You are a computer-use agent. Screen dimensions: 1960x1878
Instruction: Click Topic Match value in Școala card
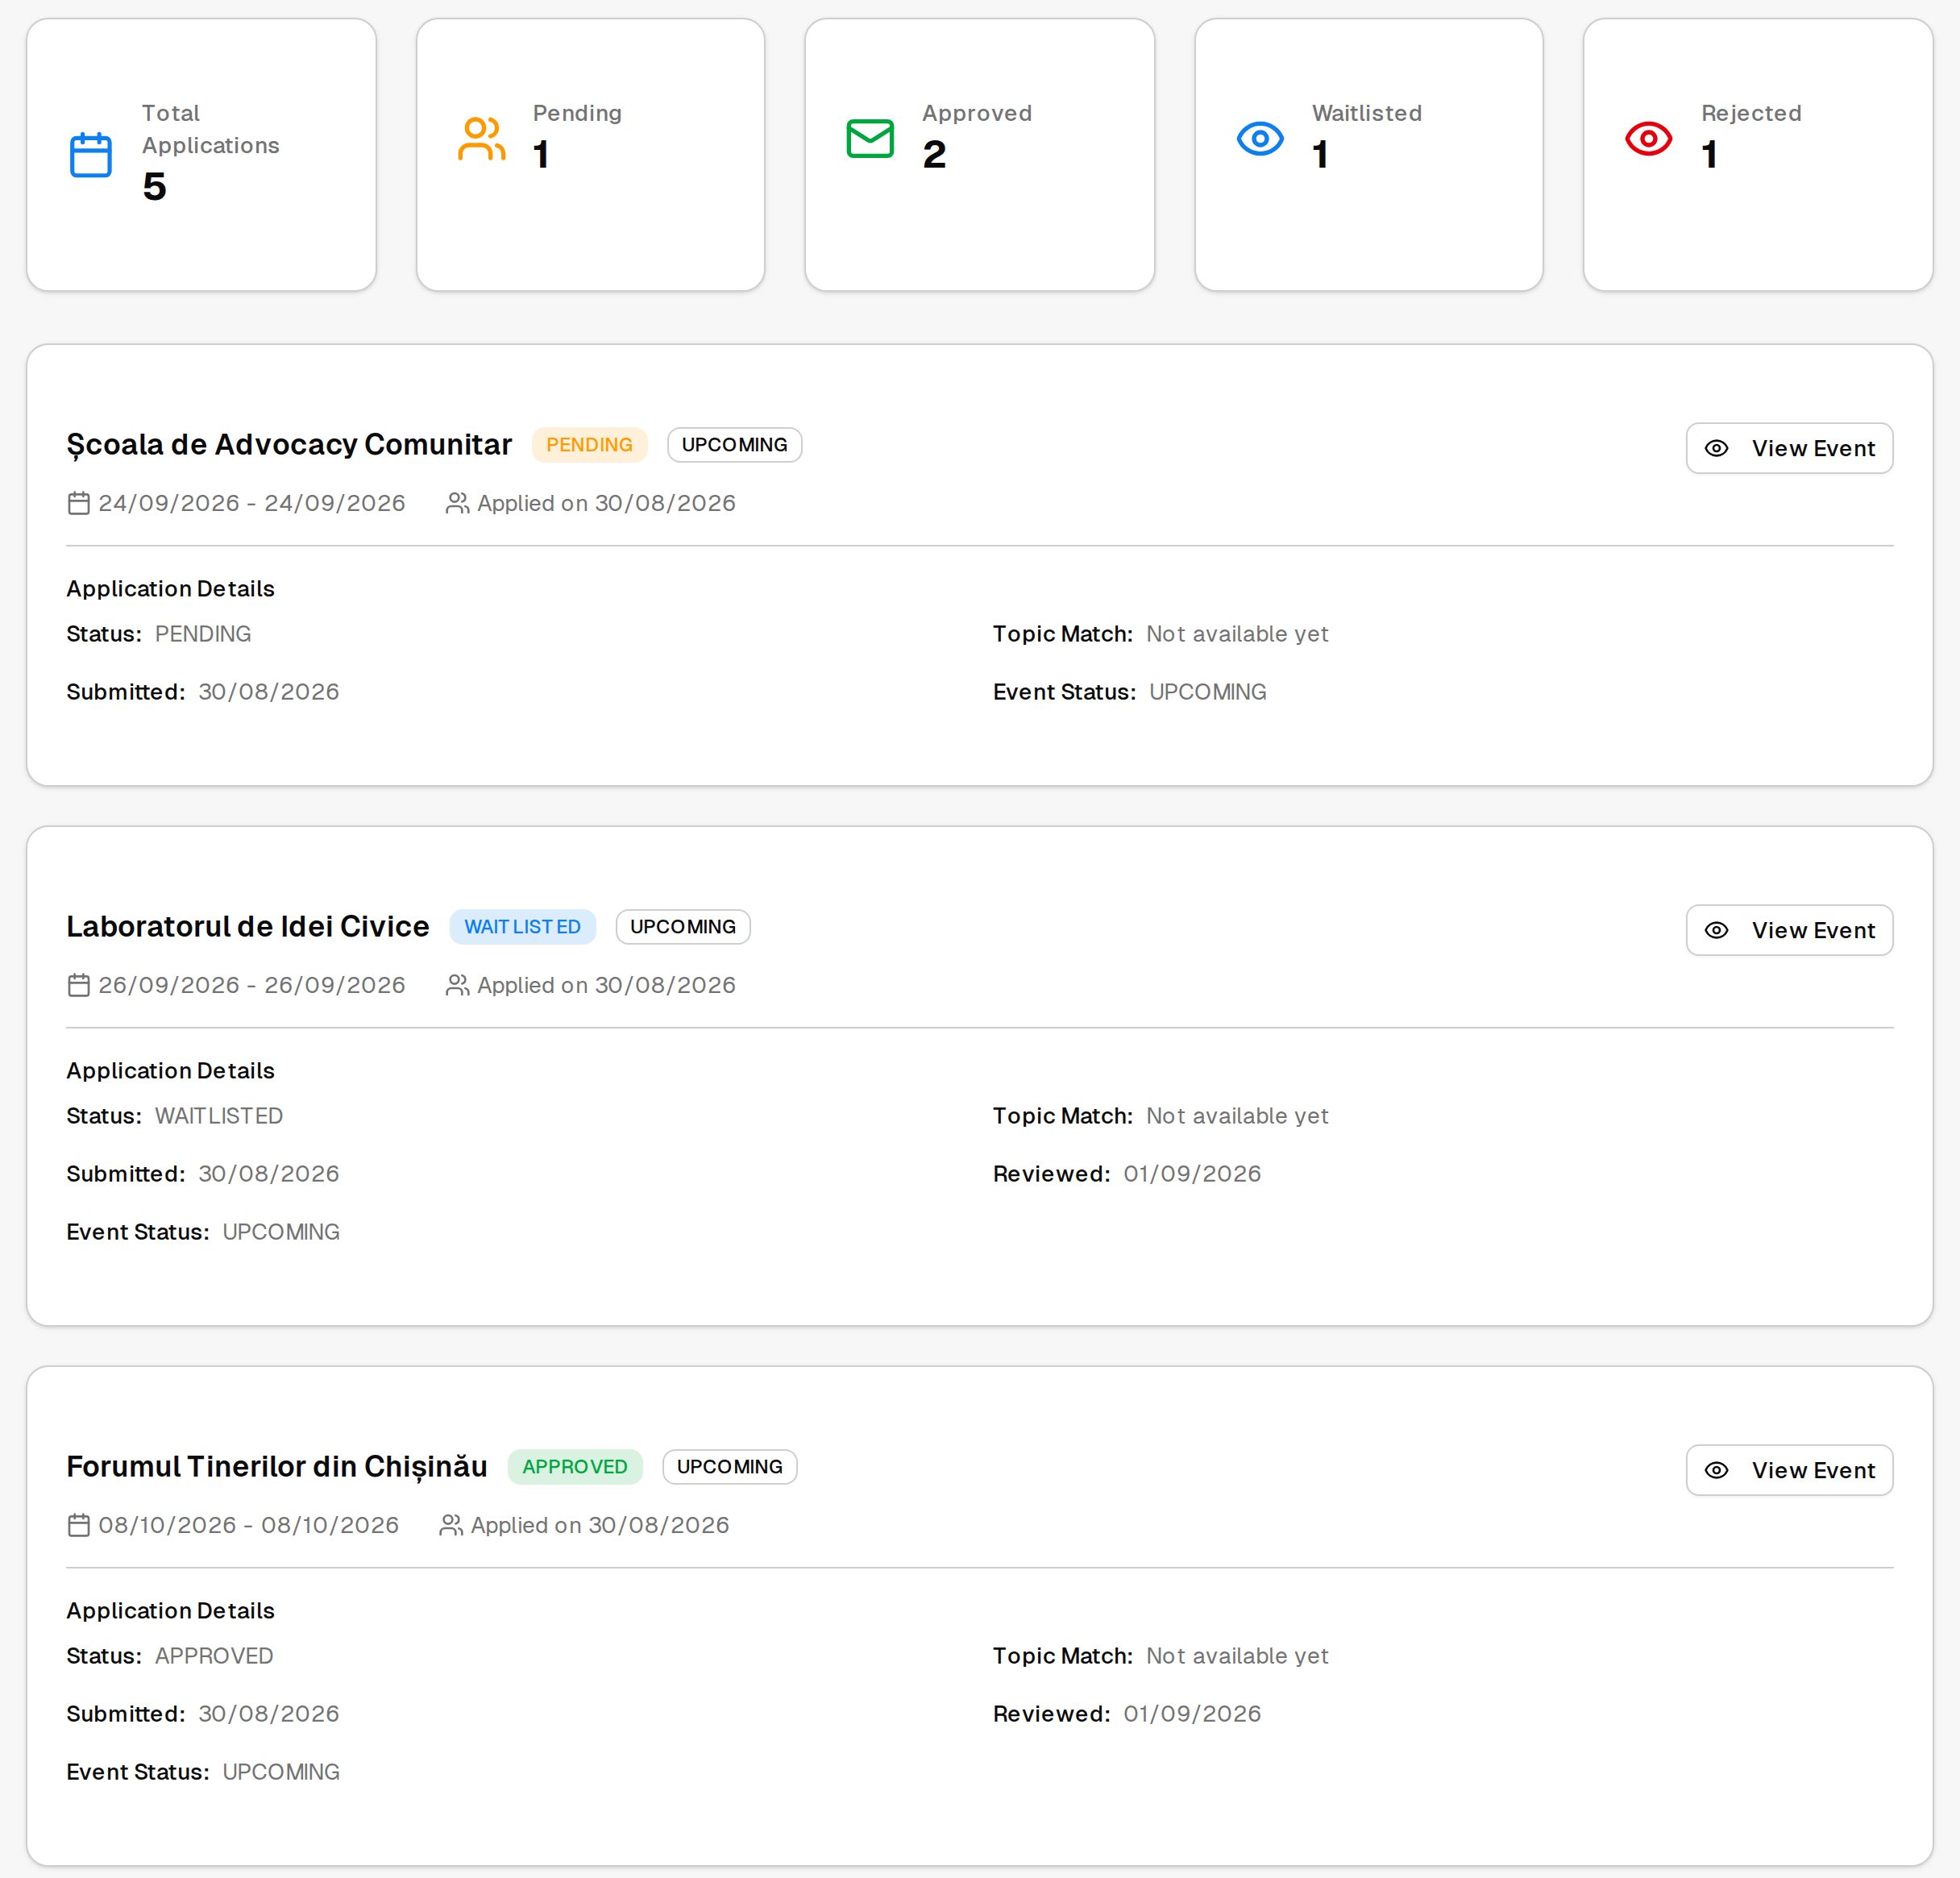1237,634
